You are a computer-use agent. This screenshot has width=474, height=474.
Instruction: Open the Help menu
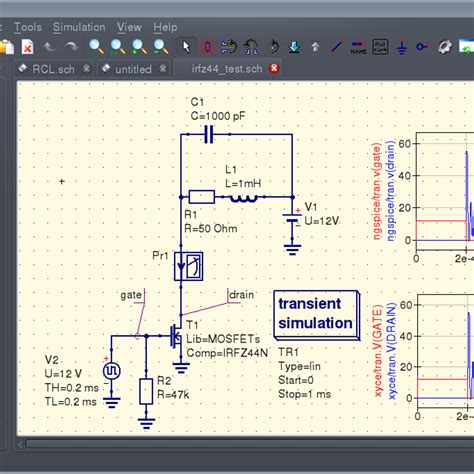[x=165, y=27]
